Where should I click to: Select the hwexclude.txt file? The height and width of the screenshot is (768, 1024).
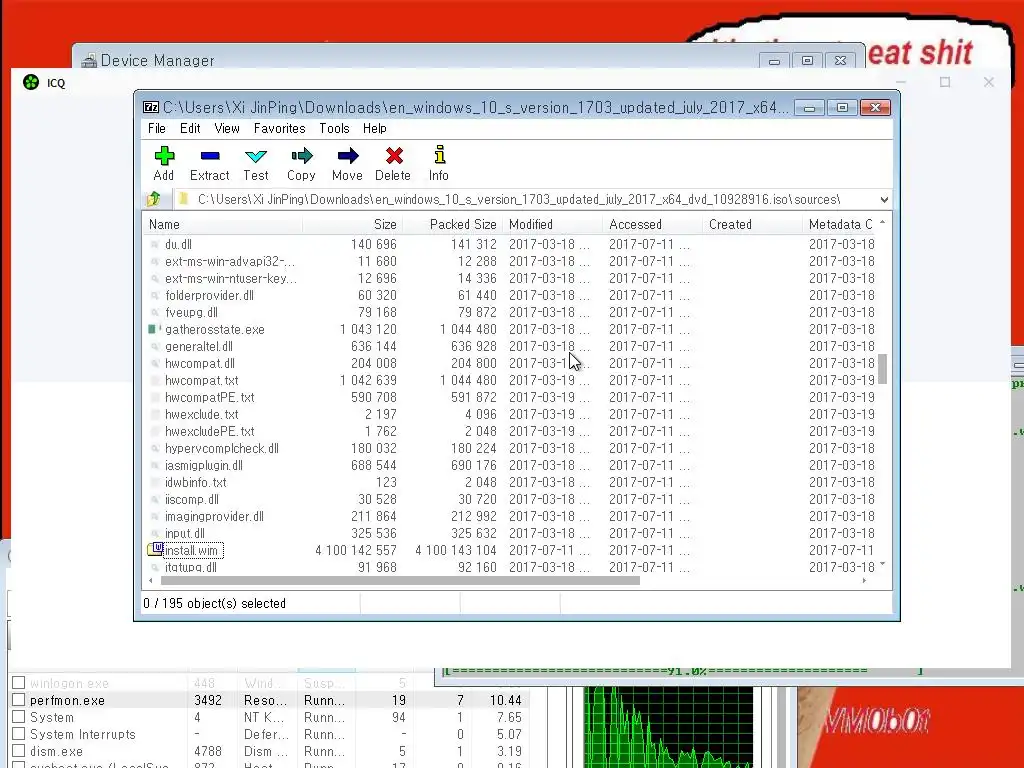pyautogui.click(x=202, y=414)
